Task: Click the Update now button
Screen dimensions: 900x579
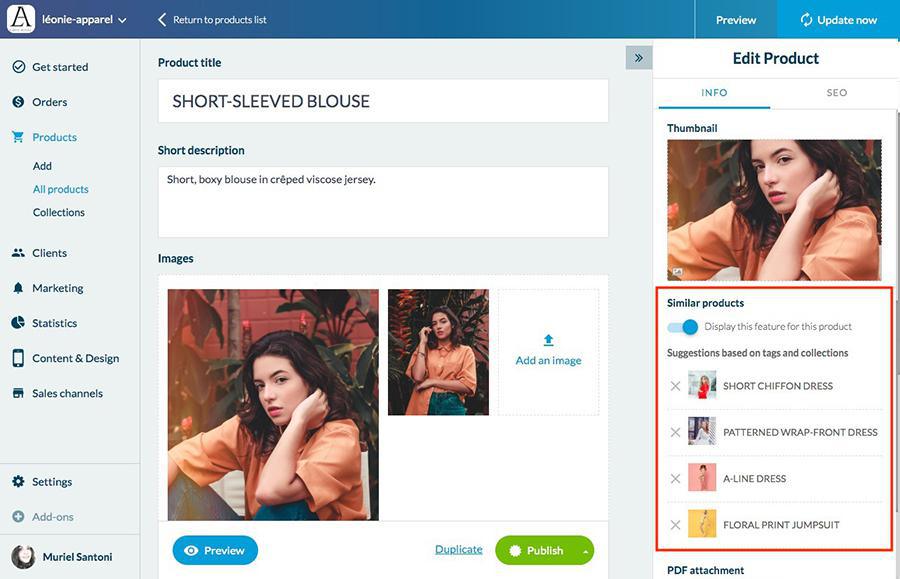Action: 839,20
